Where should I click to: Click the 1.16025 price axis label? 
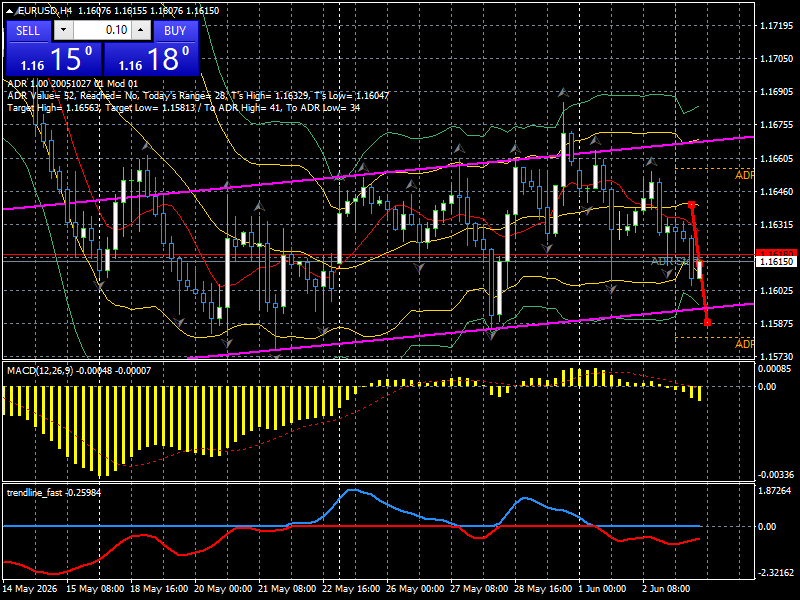pos(776,291)
